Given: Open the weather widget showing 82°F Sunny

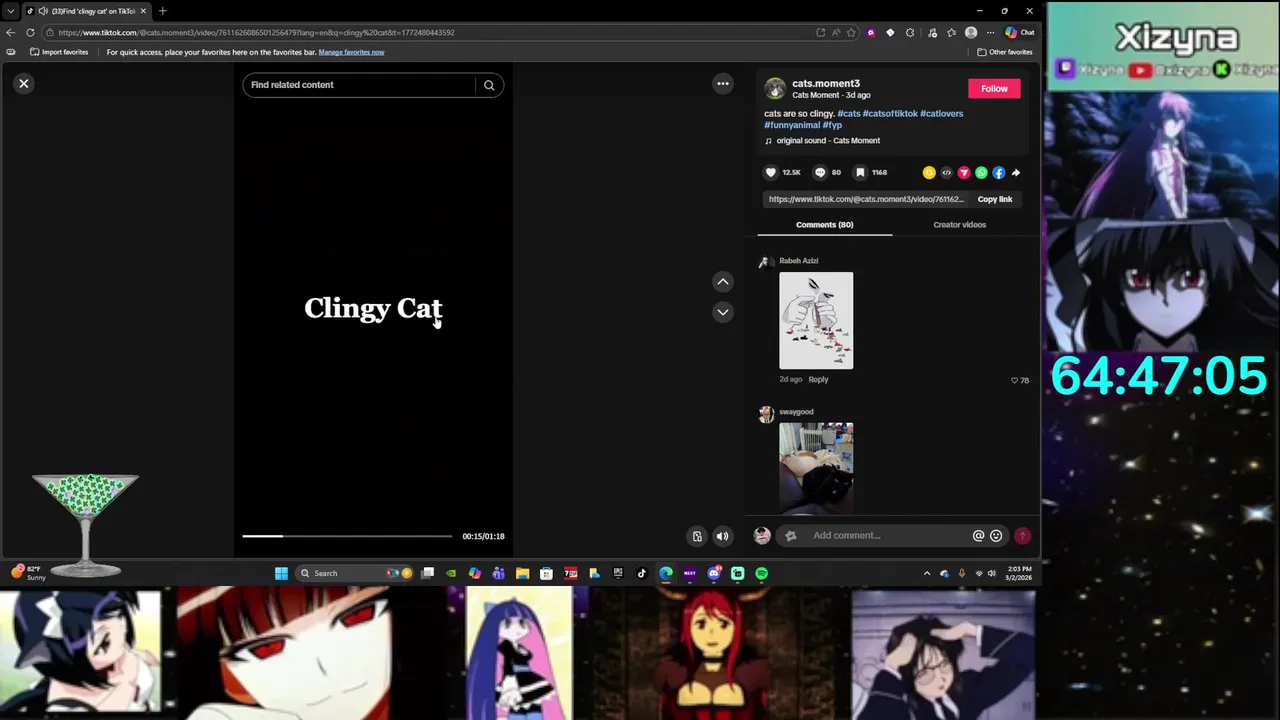Looking at the screenshot, I should click(29, 573).
